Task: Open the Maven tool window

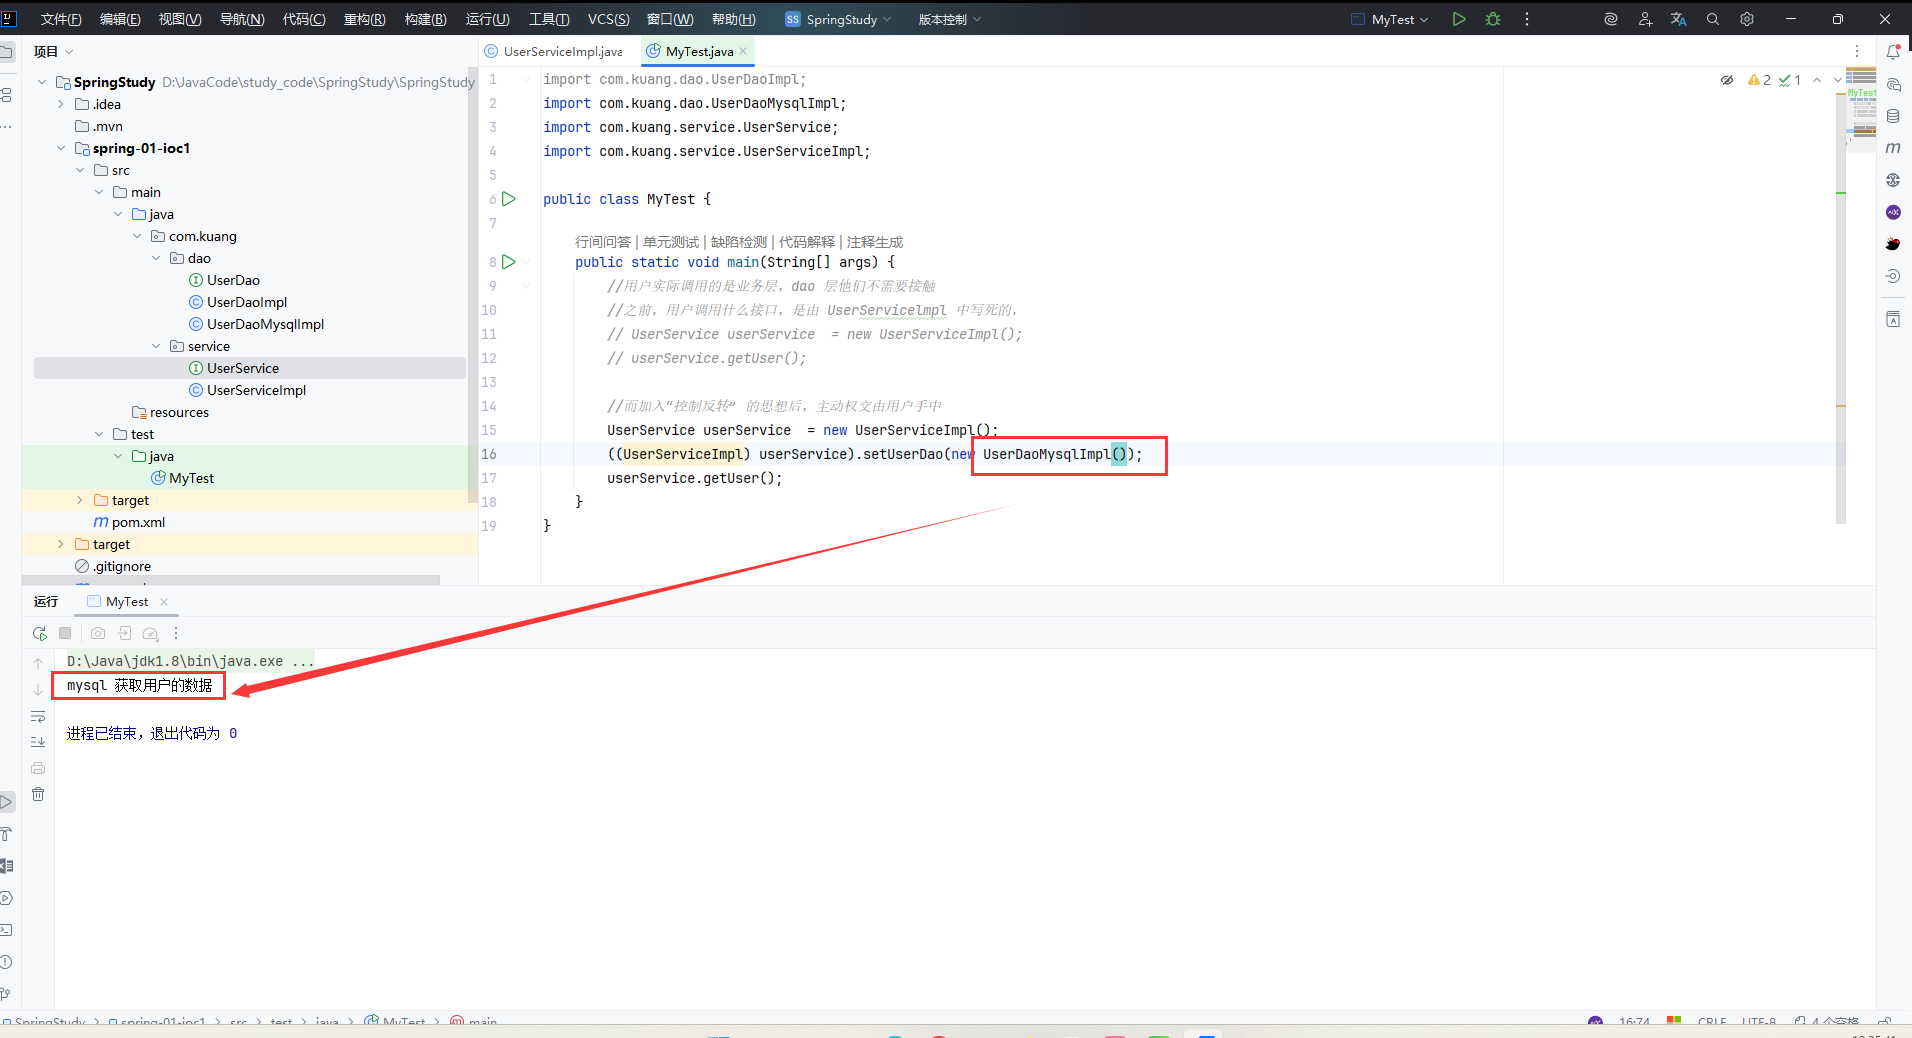Action: click(x=1893, y=148)
